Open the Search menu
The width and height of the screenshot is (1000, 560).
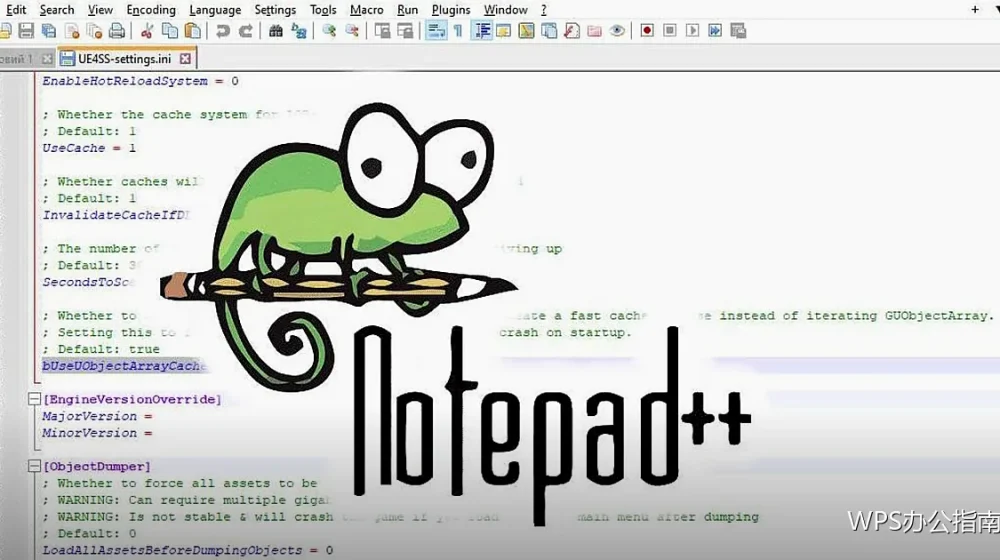pyautogui.click(x=57, y=10)
